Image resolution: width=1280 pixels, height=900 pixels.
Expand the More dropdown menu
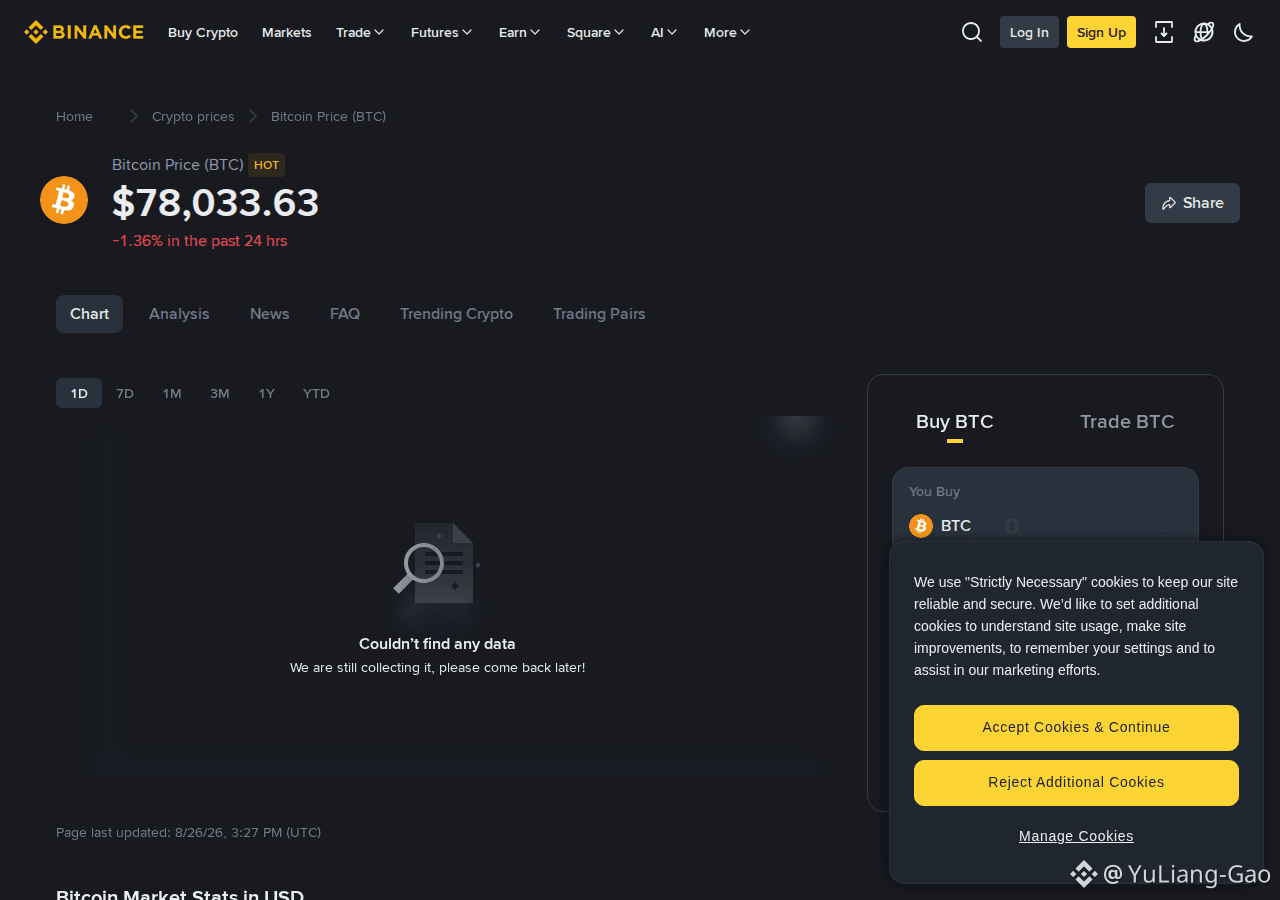(x=727, y=32)
